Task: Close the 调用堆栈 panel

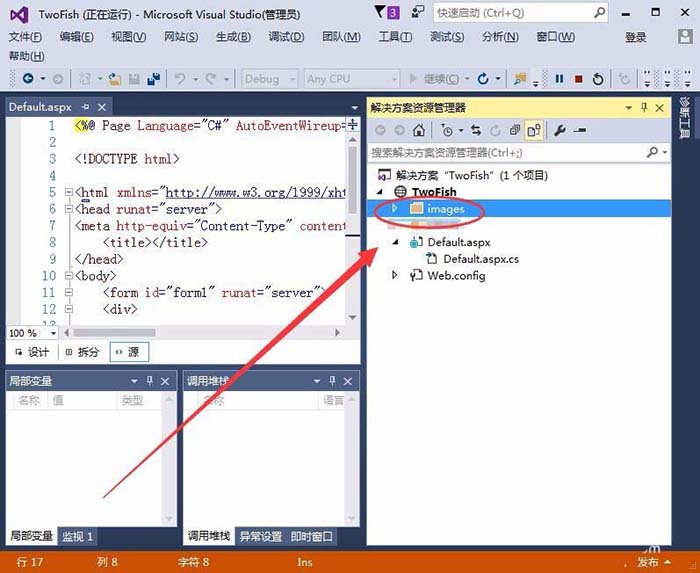Action: click(x=348, y=381)
